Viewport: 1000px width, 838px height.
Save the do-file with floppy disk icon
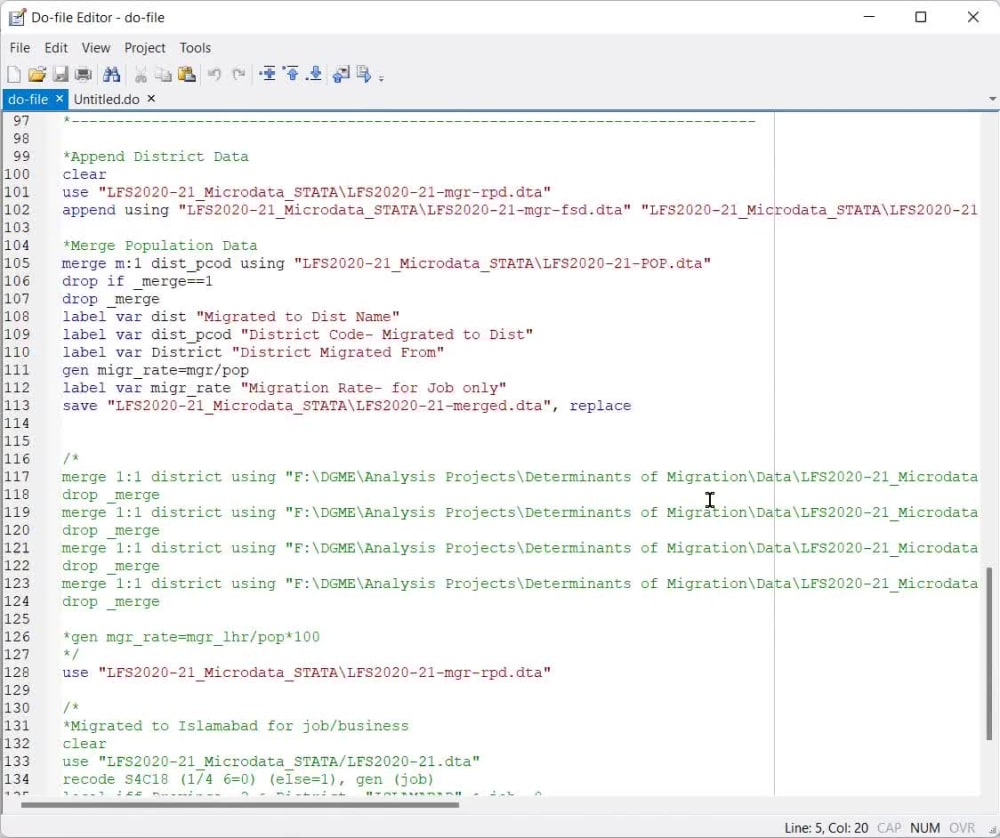coord(61,75)
